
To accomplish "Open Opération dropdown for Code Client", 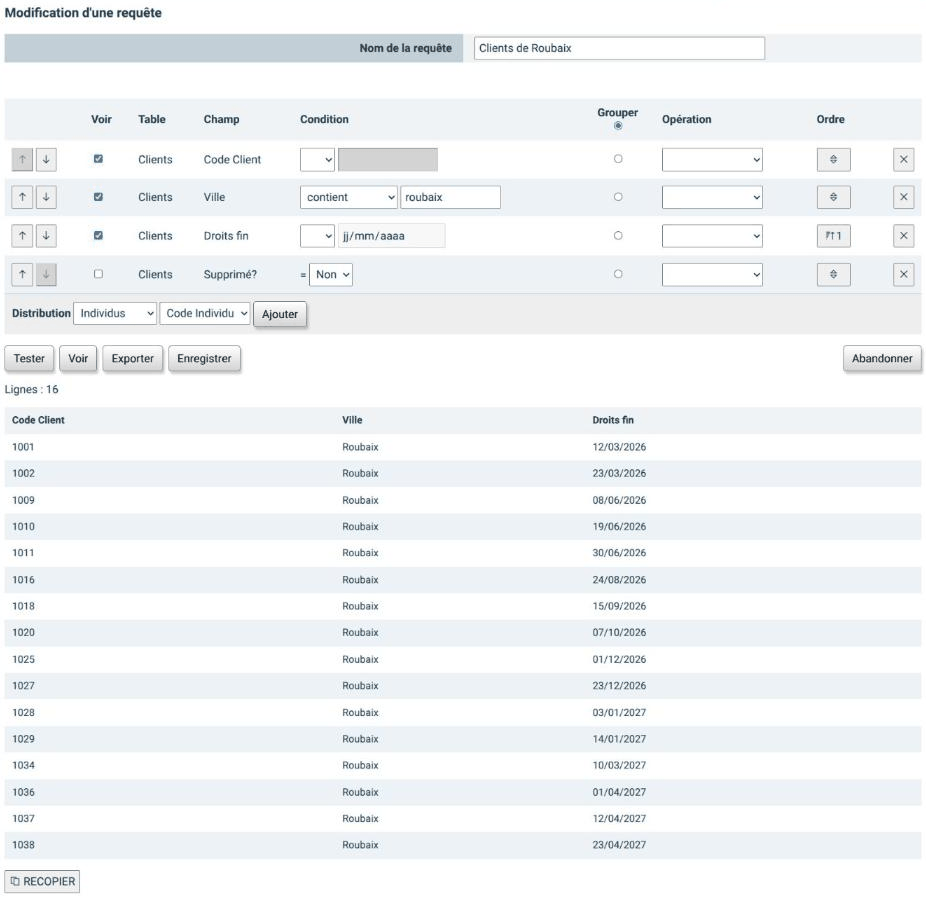I will (712, 159).
